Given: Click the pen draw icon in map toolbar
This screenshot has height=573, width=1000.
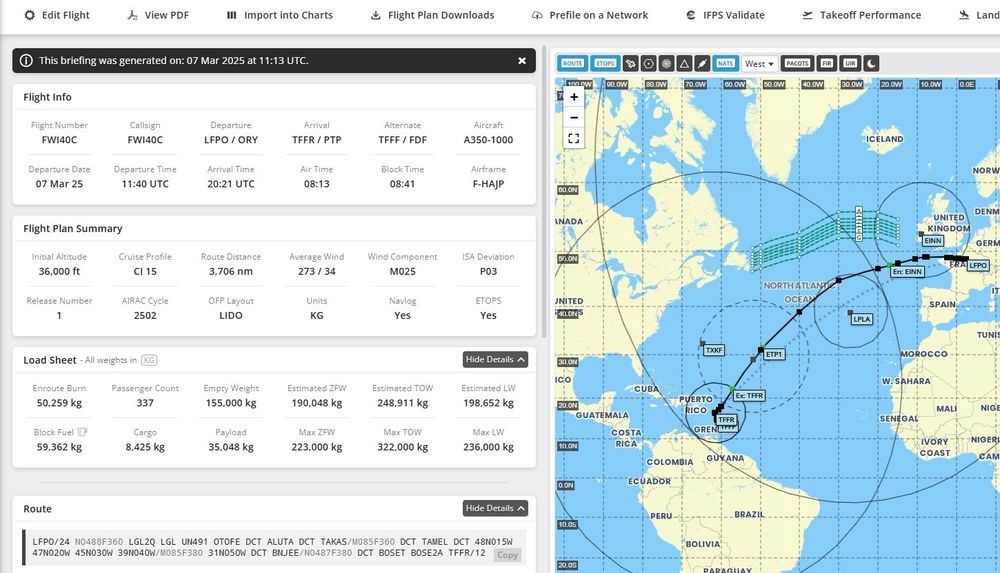Looking at the screenshot, I should click(x=702, y=63).
